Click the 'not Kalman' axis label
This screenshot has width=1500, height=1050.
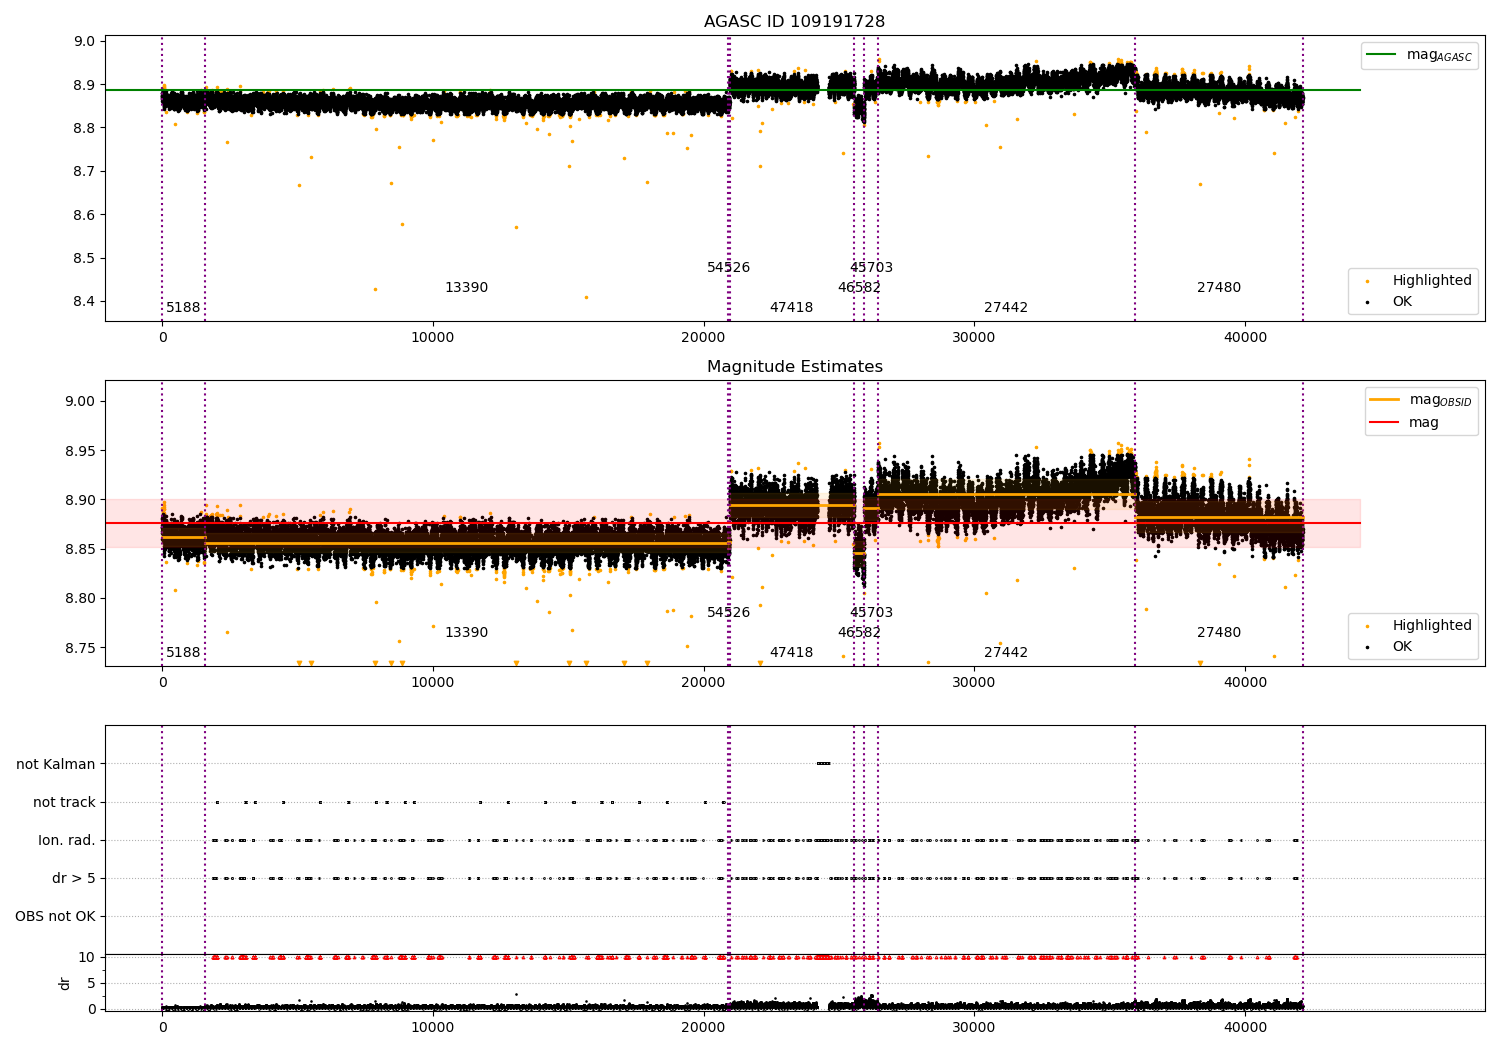pos(56,764)
